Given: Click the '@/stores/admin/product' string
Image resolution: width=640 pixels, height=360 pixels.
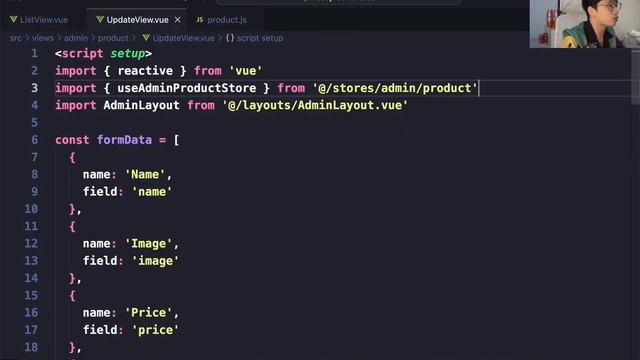Looking at the screenshot, I should click(395, 88).
